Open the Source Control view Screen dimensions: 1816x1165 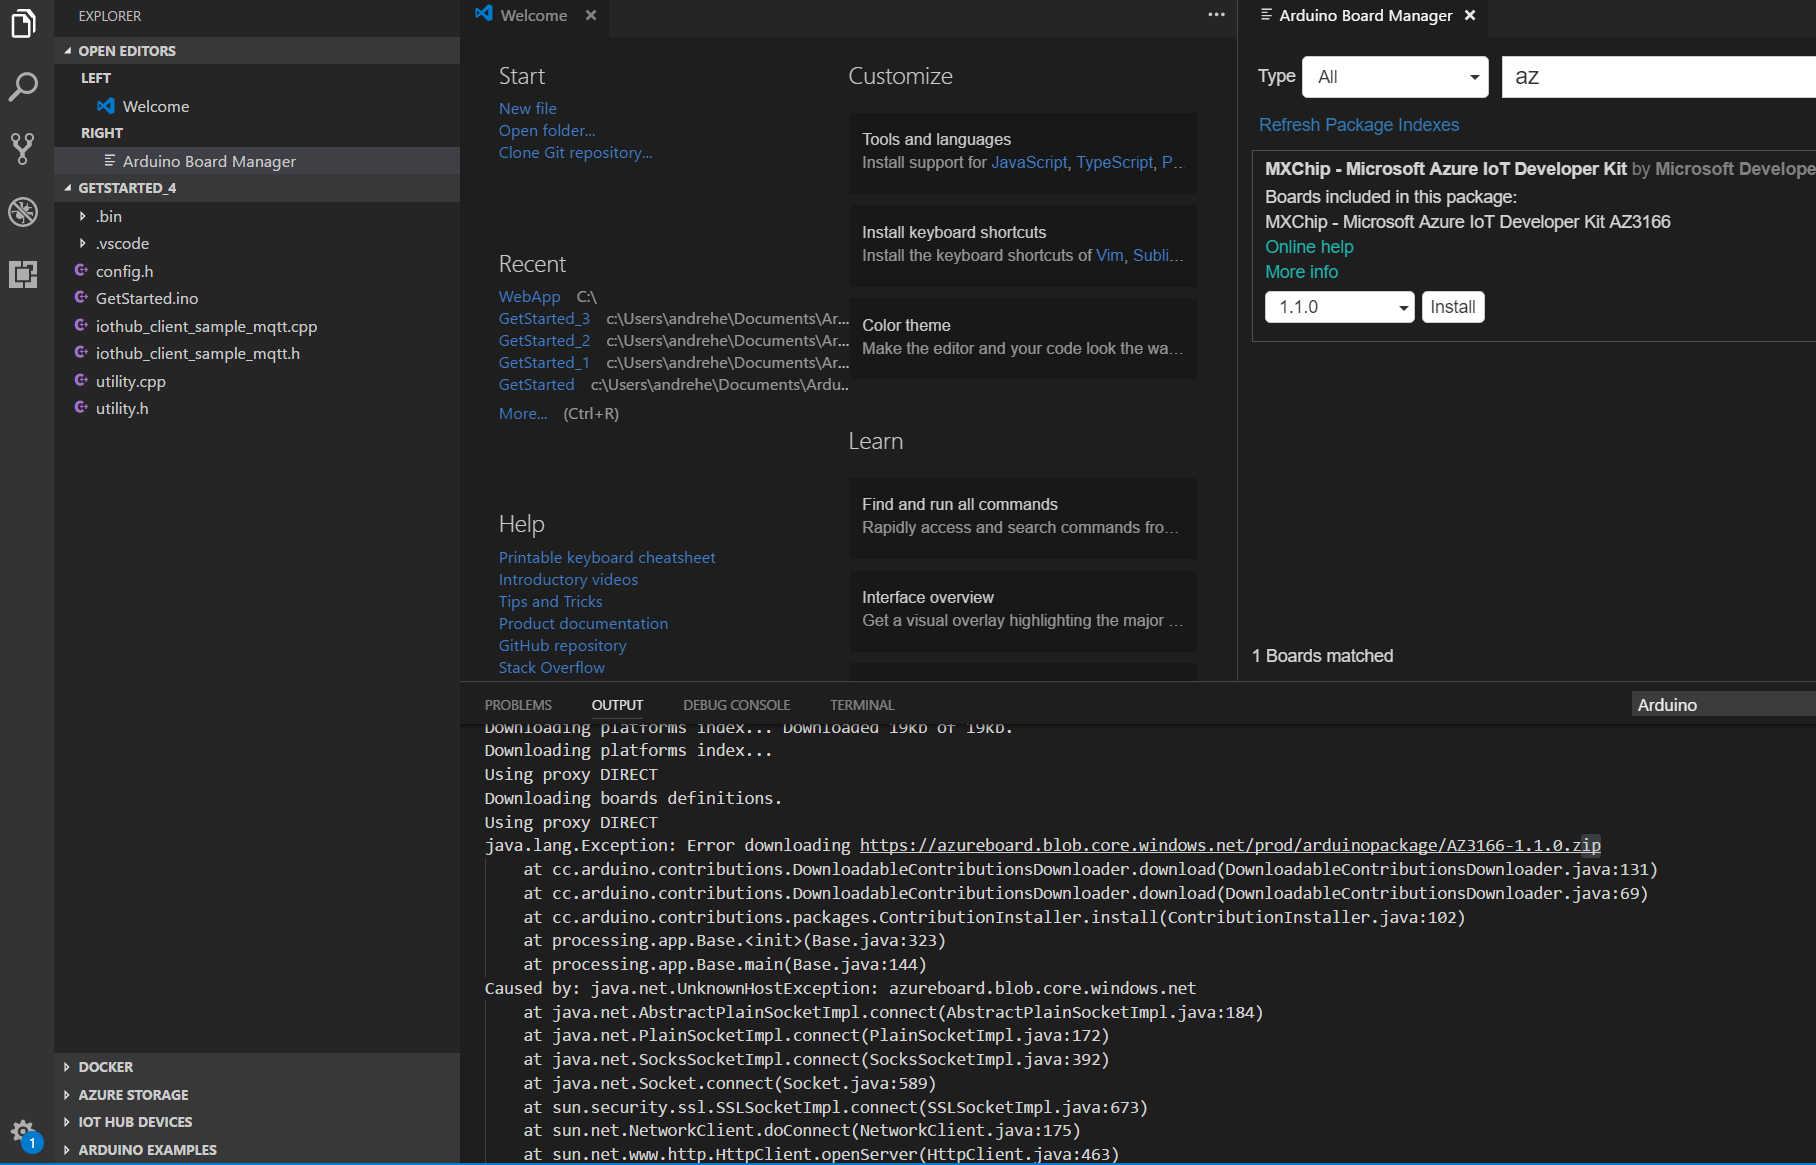click(x=23, y=148)
